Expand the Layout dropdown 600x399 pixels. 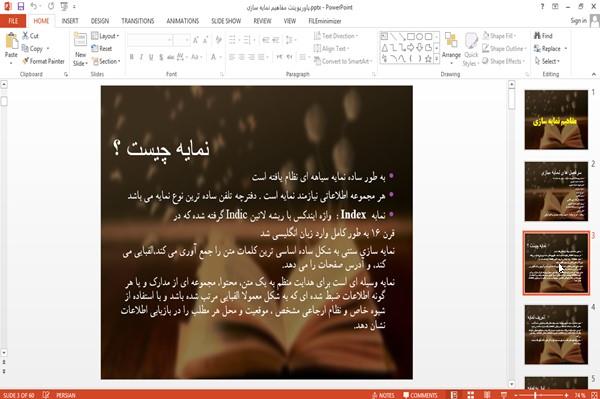click(105, 36)
